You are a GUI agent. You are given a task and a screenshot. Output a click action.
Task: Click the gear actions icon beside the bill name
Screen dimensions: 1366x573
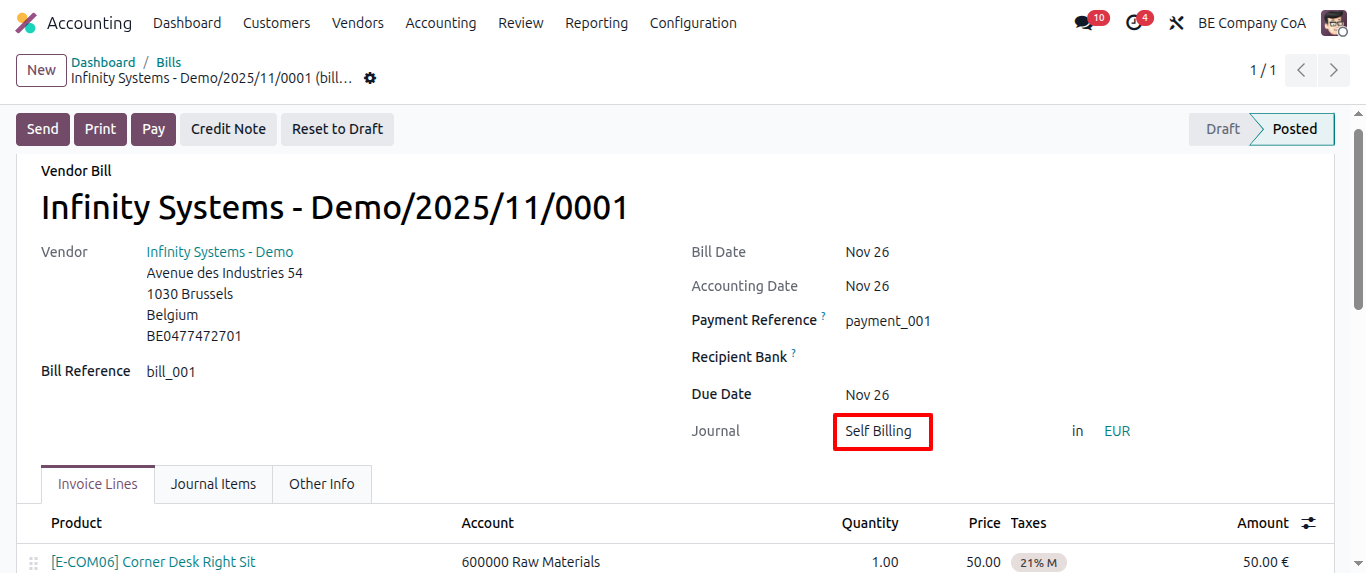tap(370, 78)
